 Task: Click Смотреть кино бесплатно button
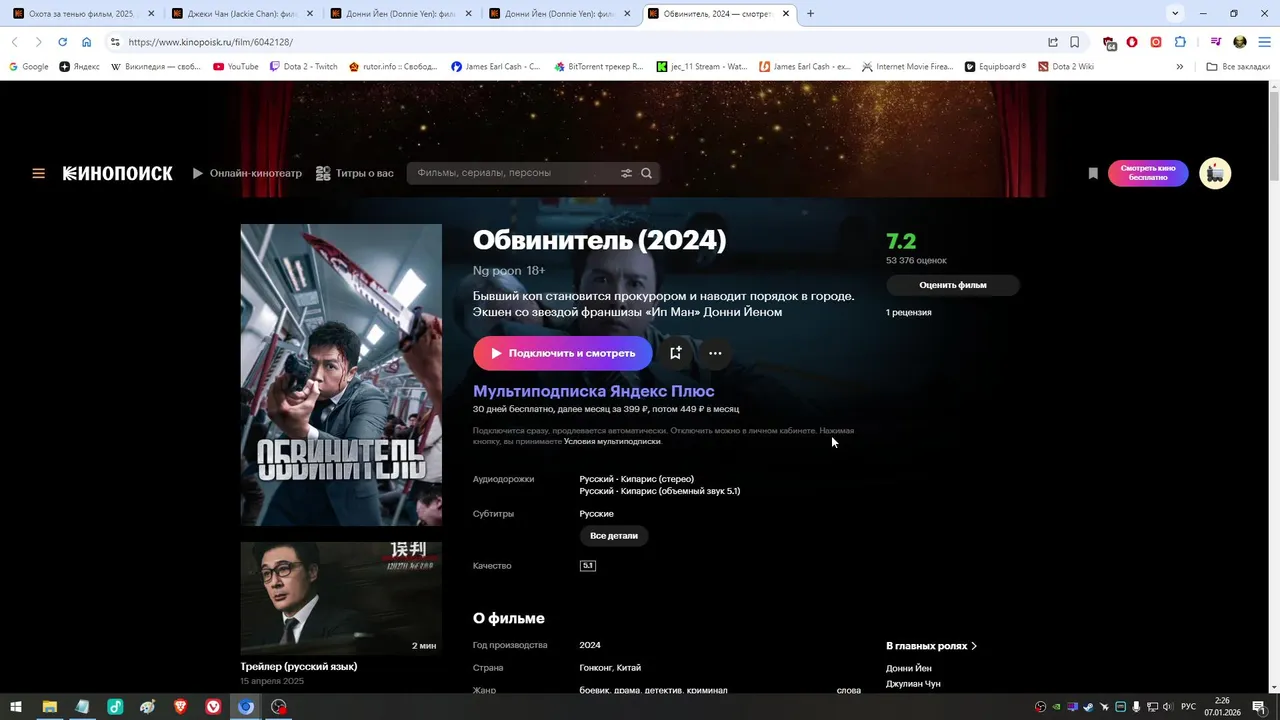point(1148,173)
